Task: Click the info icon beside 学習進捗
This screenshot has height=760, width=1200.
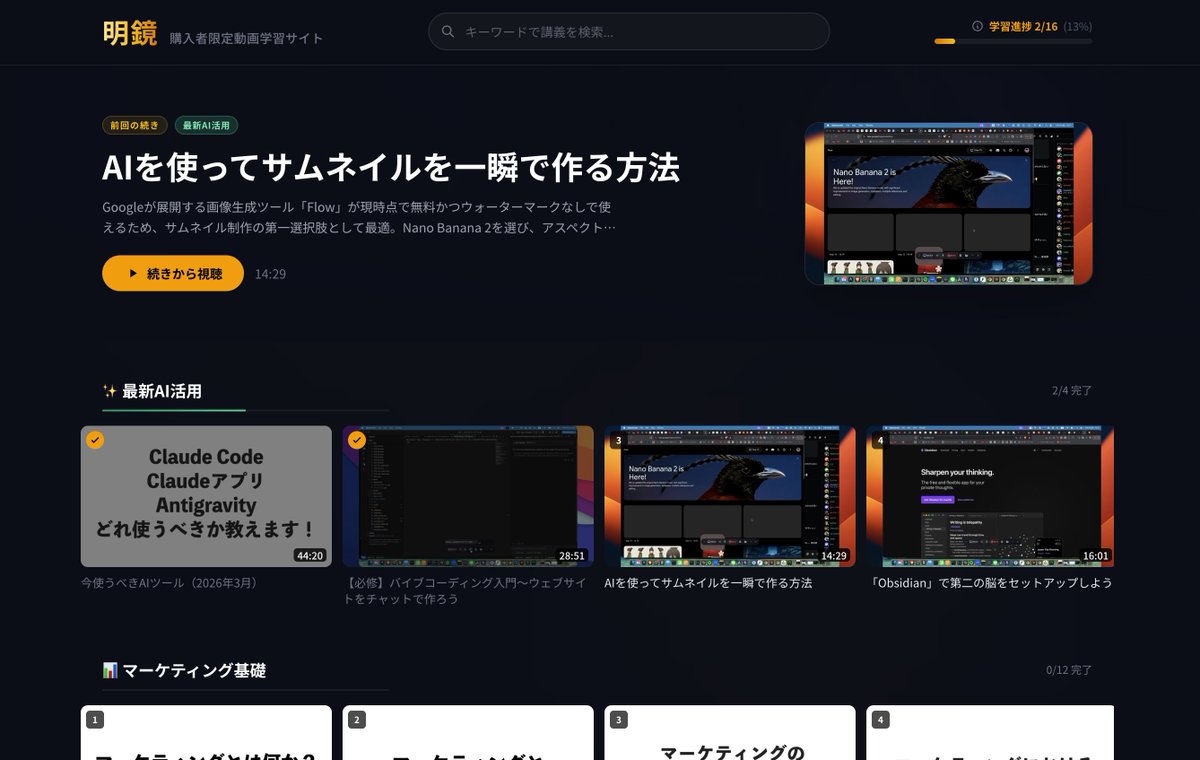Action: (x=977, y=26)
